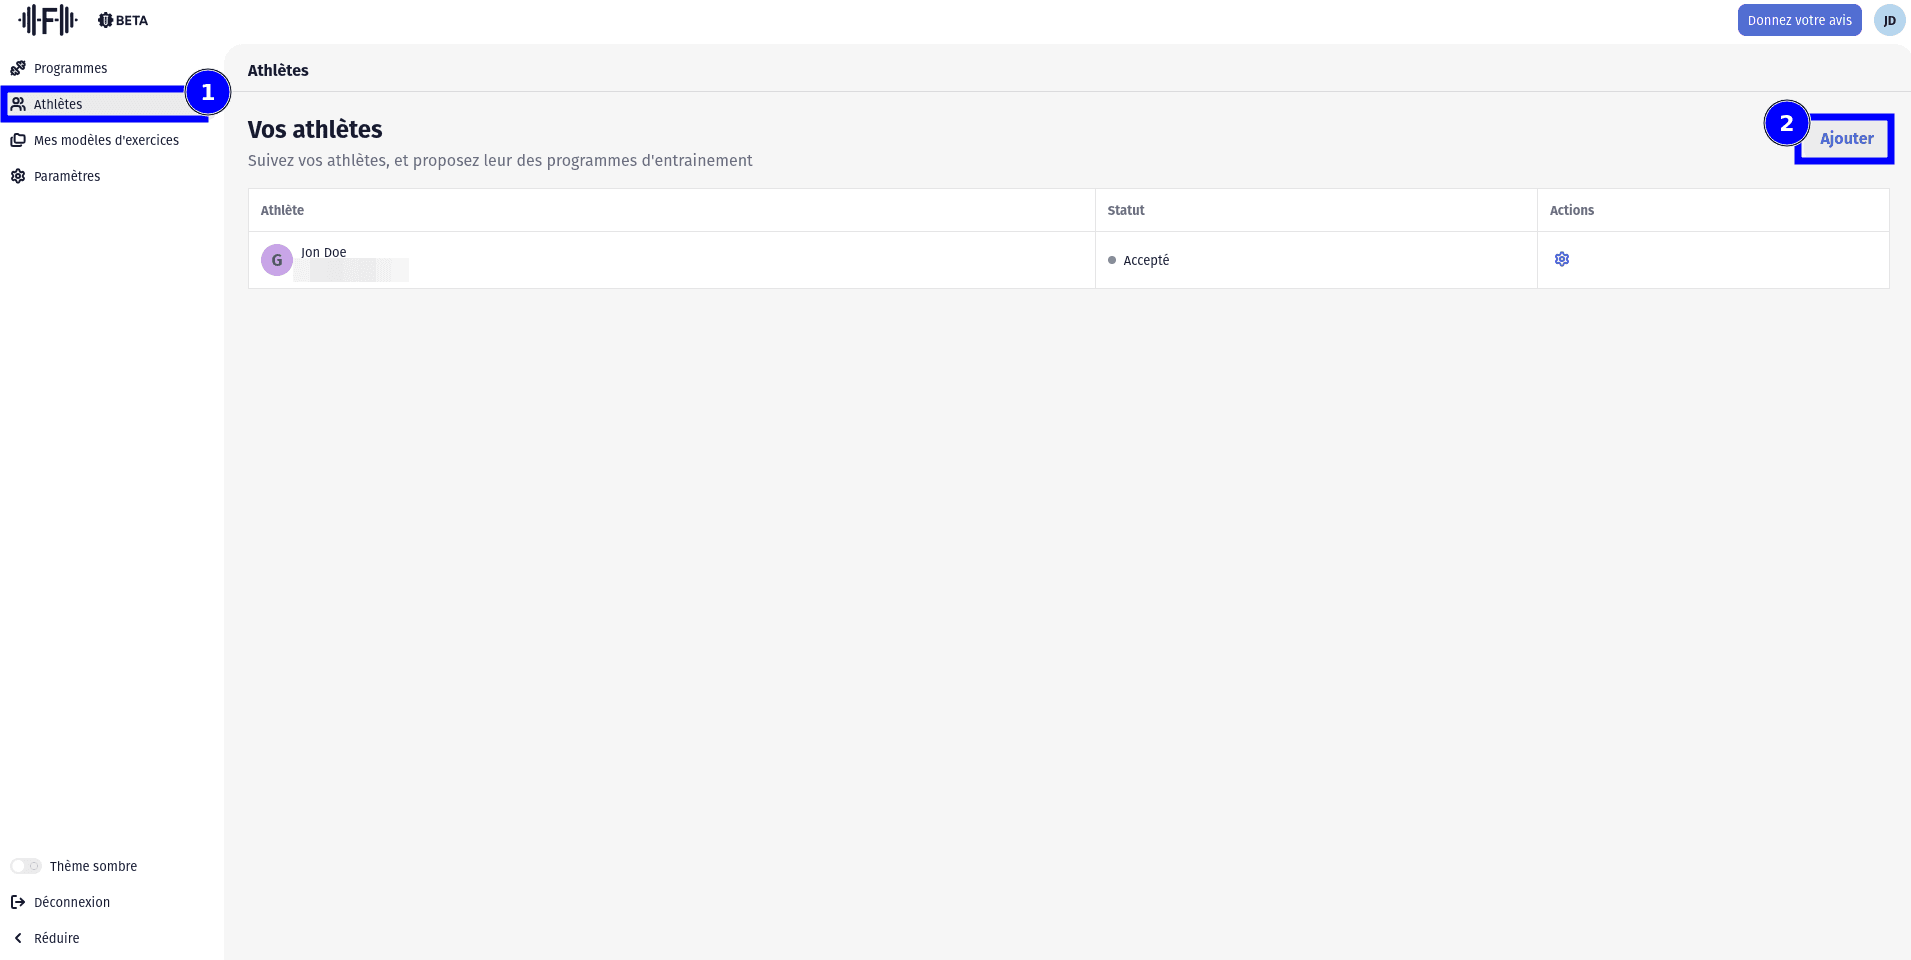Image resolution: width=1911 pixels, height=960 pixels.
Task: Click the purple G avatar thumbnail
Action: click(x=277, y=260)
